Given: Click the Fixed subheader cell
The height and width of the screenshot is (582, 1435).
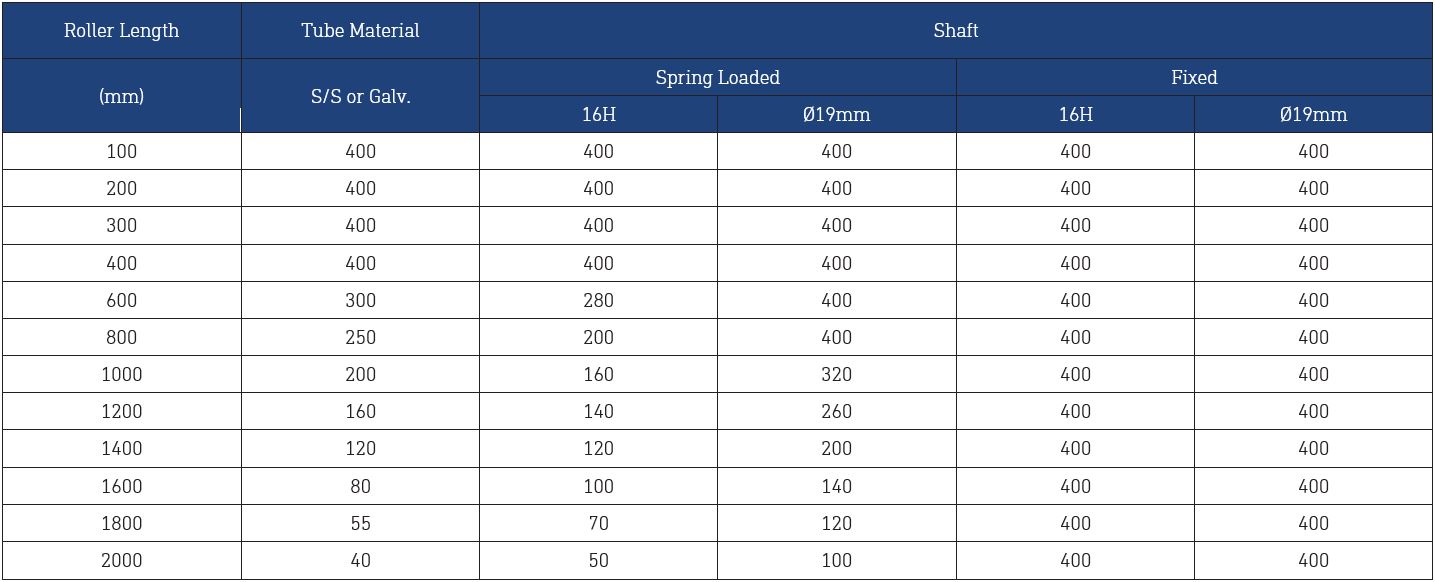Looking at the screenshot, I should tap(1194, 77).
